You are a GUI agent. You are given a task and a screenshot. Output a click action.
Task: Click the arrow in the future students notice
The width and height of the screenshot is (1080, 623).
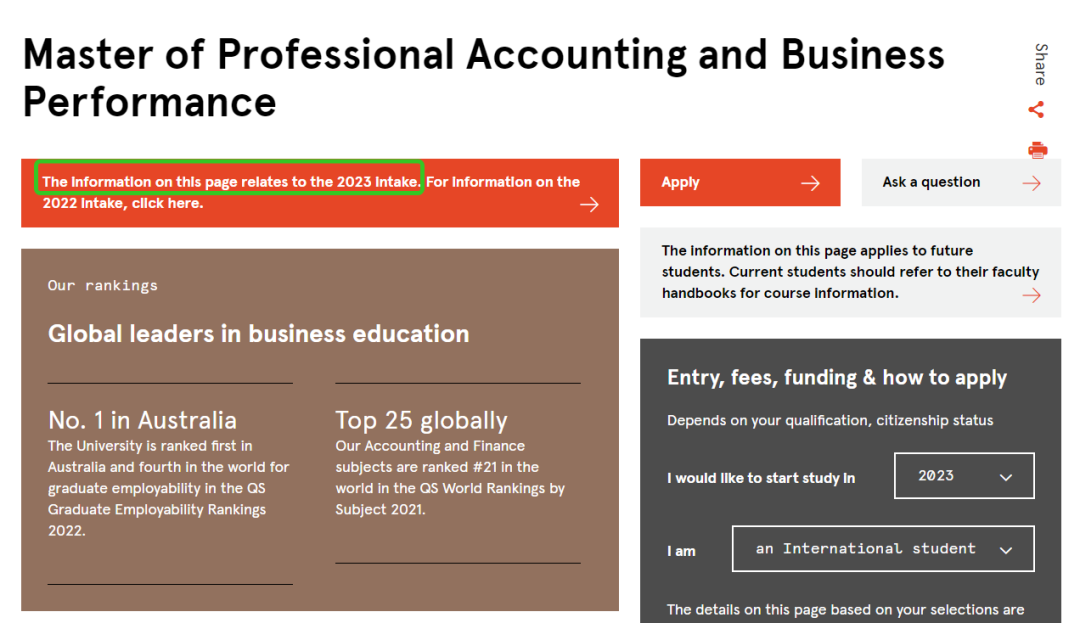(1031, 295)
